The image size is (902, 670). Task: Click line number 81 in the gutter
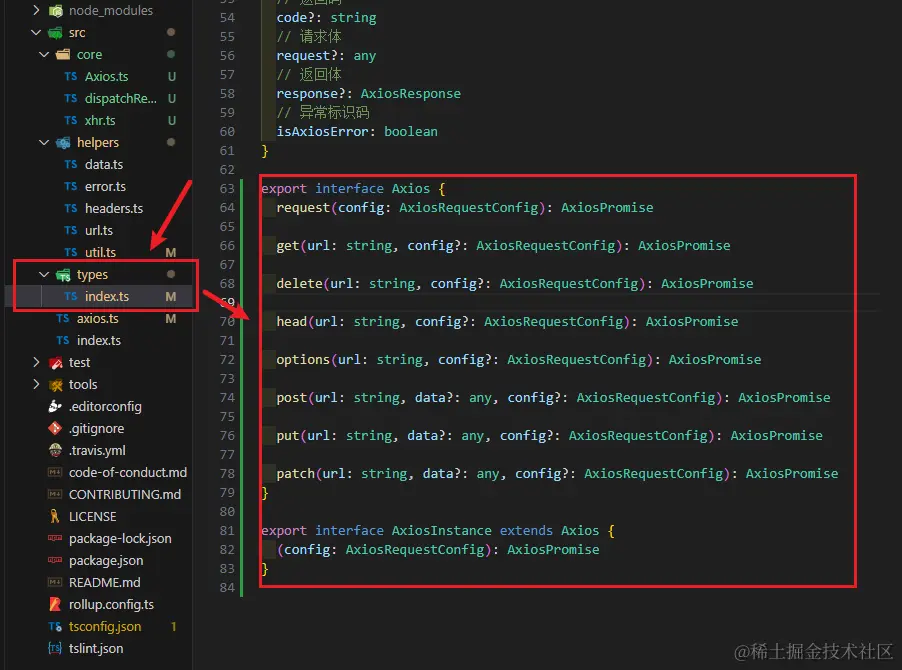tap(227, 530)
